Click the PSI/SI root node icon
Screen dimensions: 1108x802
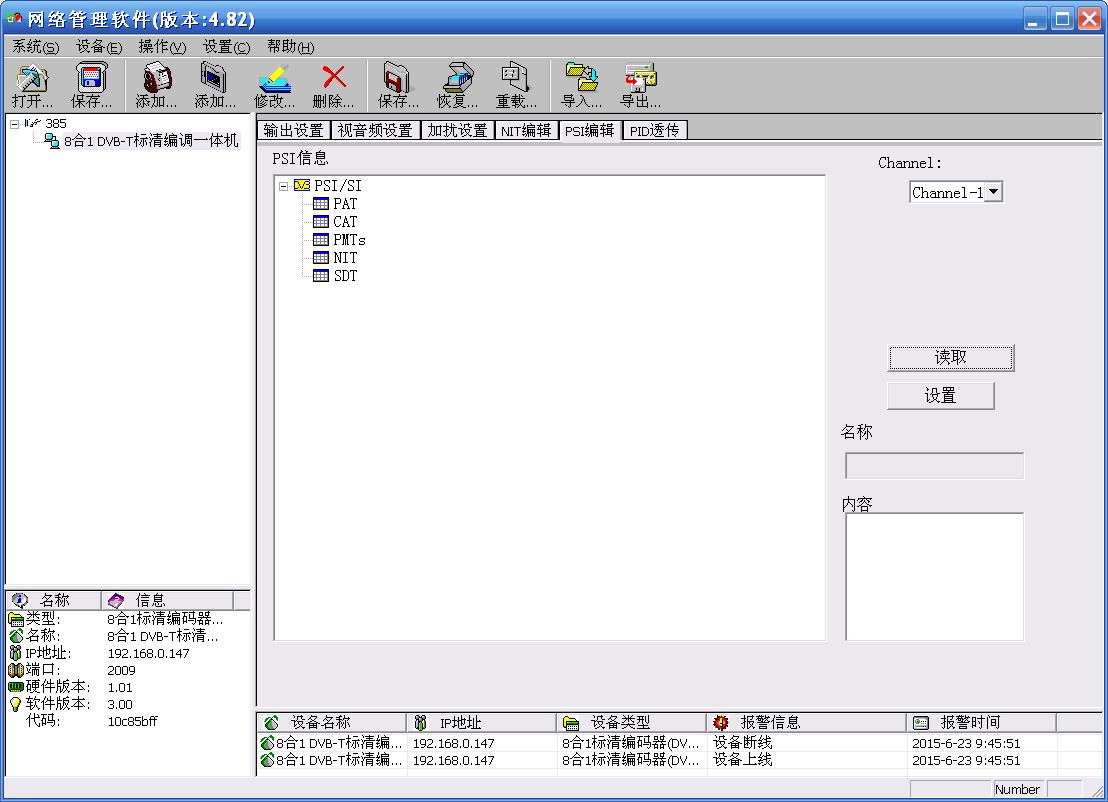tap(302, 186)
